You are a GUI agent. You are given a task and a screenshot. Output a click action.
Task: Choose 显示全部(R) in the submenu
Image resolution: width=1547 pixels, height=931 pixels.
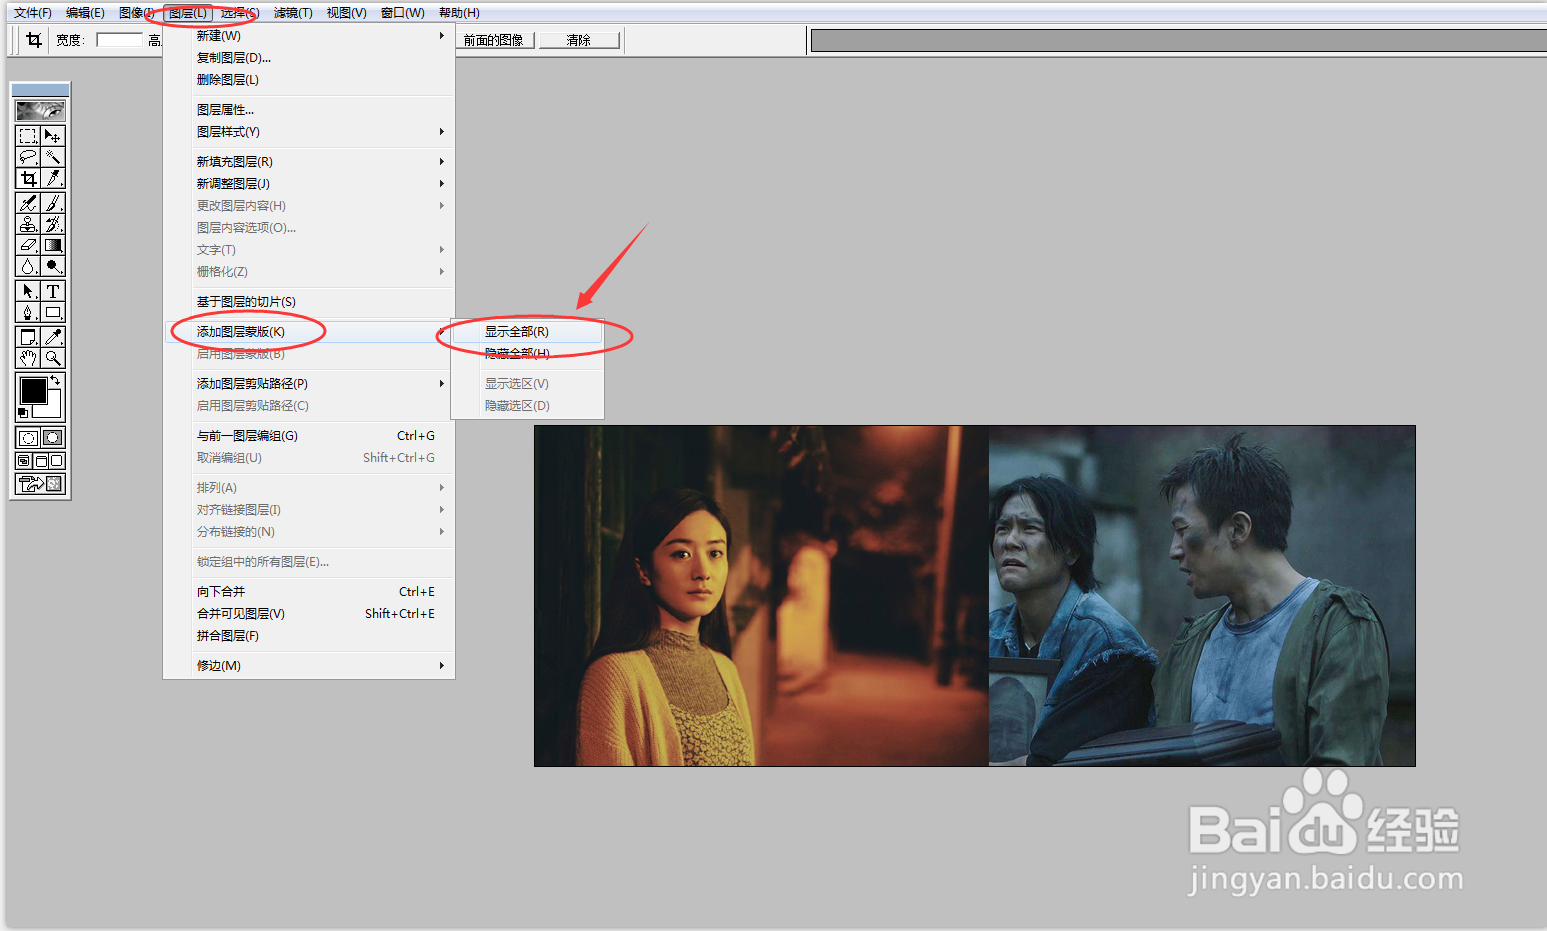pos(527,332)
